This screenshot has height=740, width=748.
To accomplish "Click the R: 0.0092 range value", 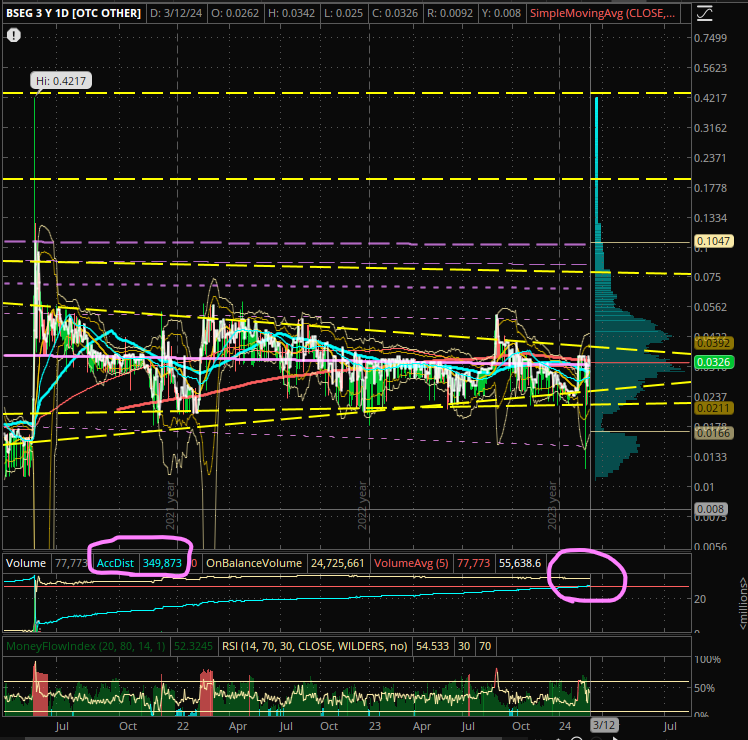I will (x=449, y=13).
